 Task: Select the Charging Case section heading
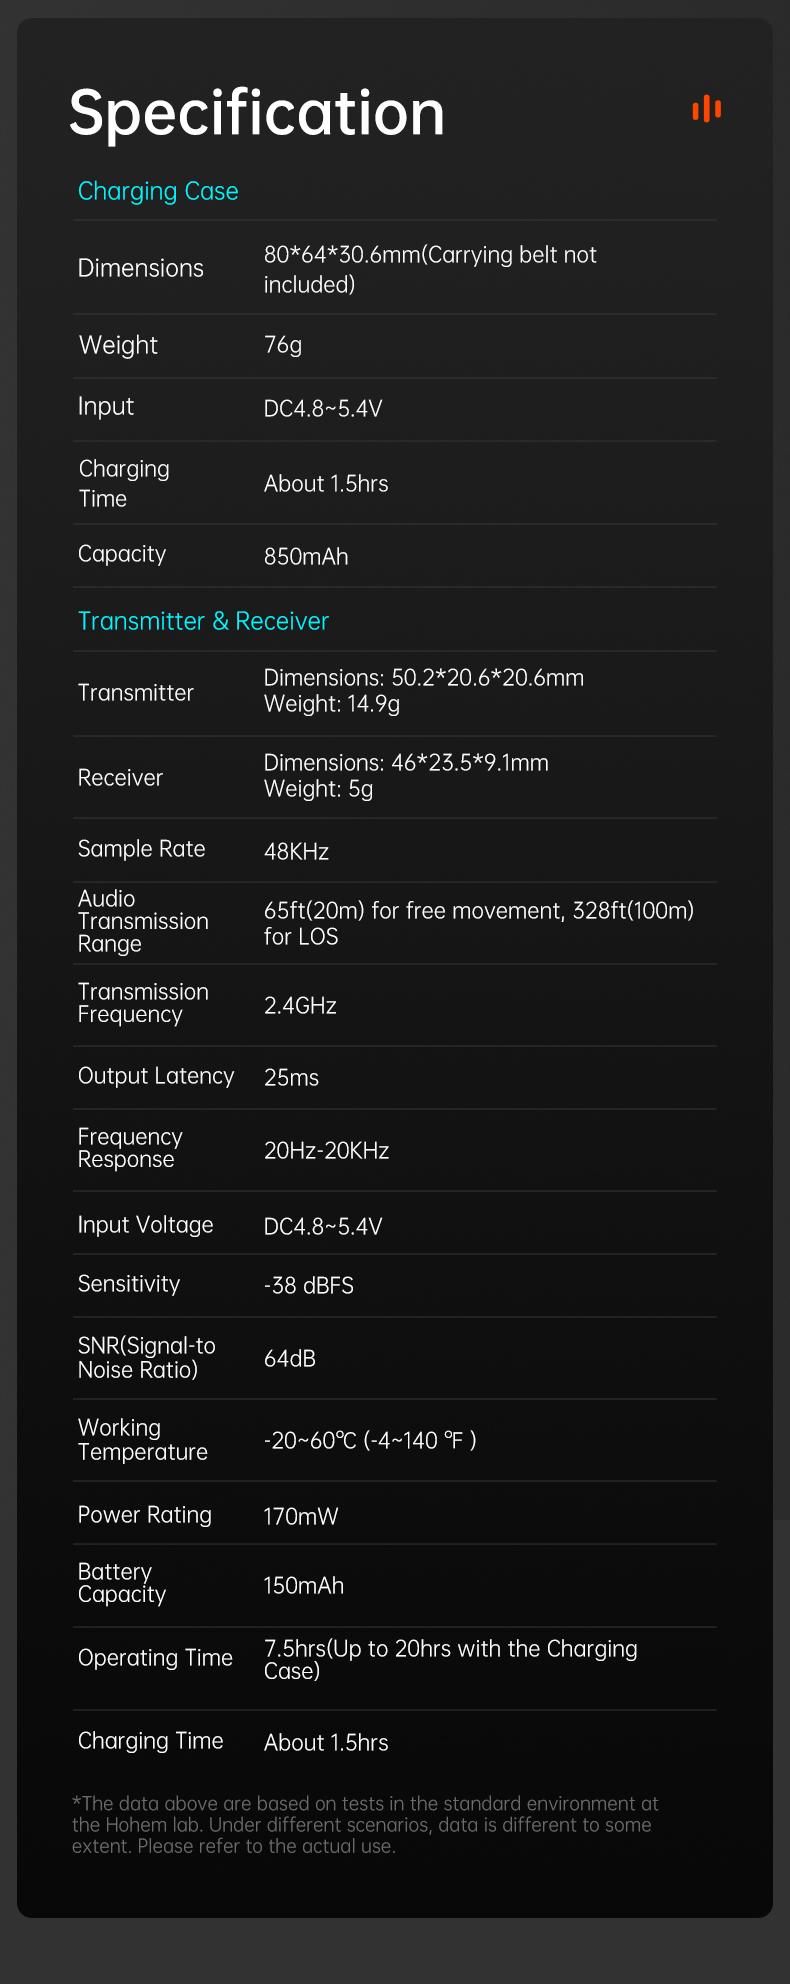(158, 191)
